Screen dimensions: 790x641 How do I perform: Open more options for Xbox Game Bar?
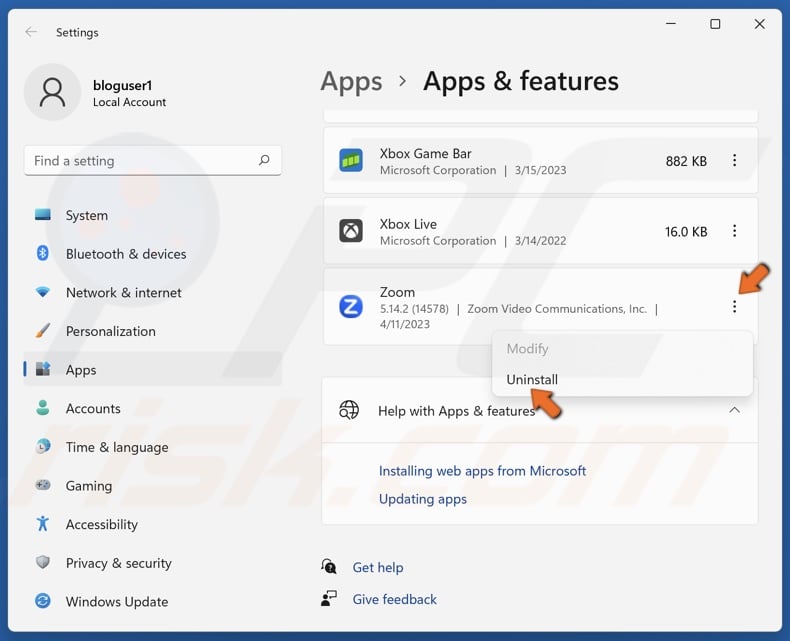click(x=735, y=160)
